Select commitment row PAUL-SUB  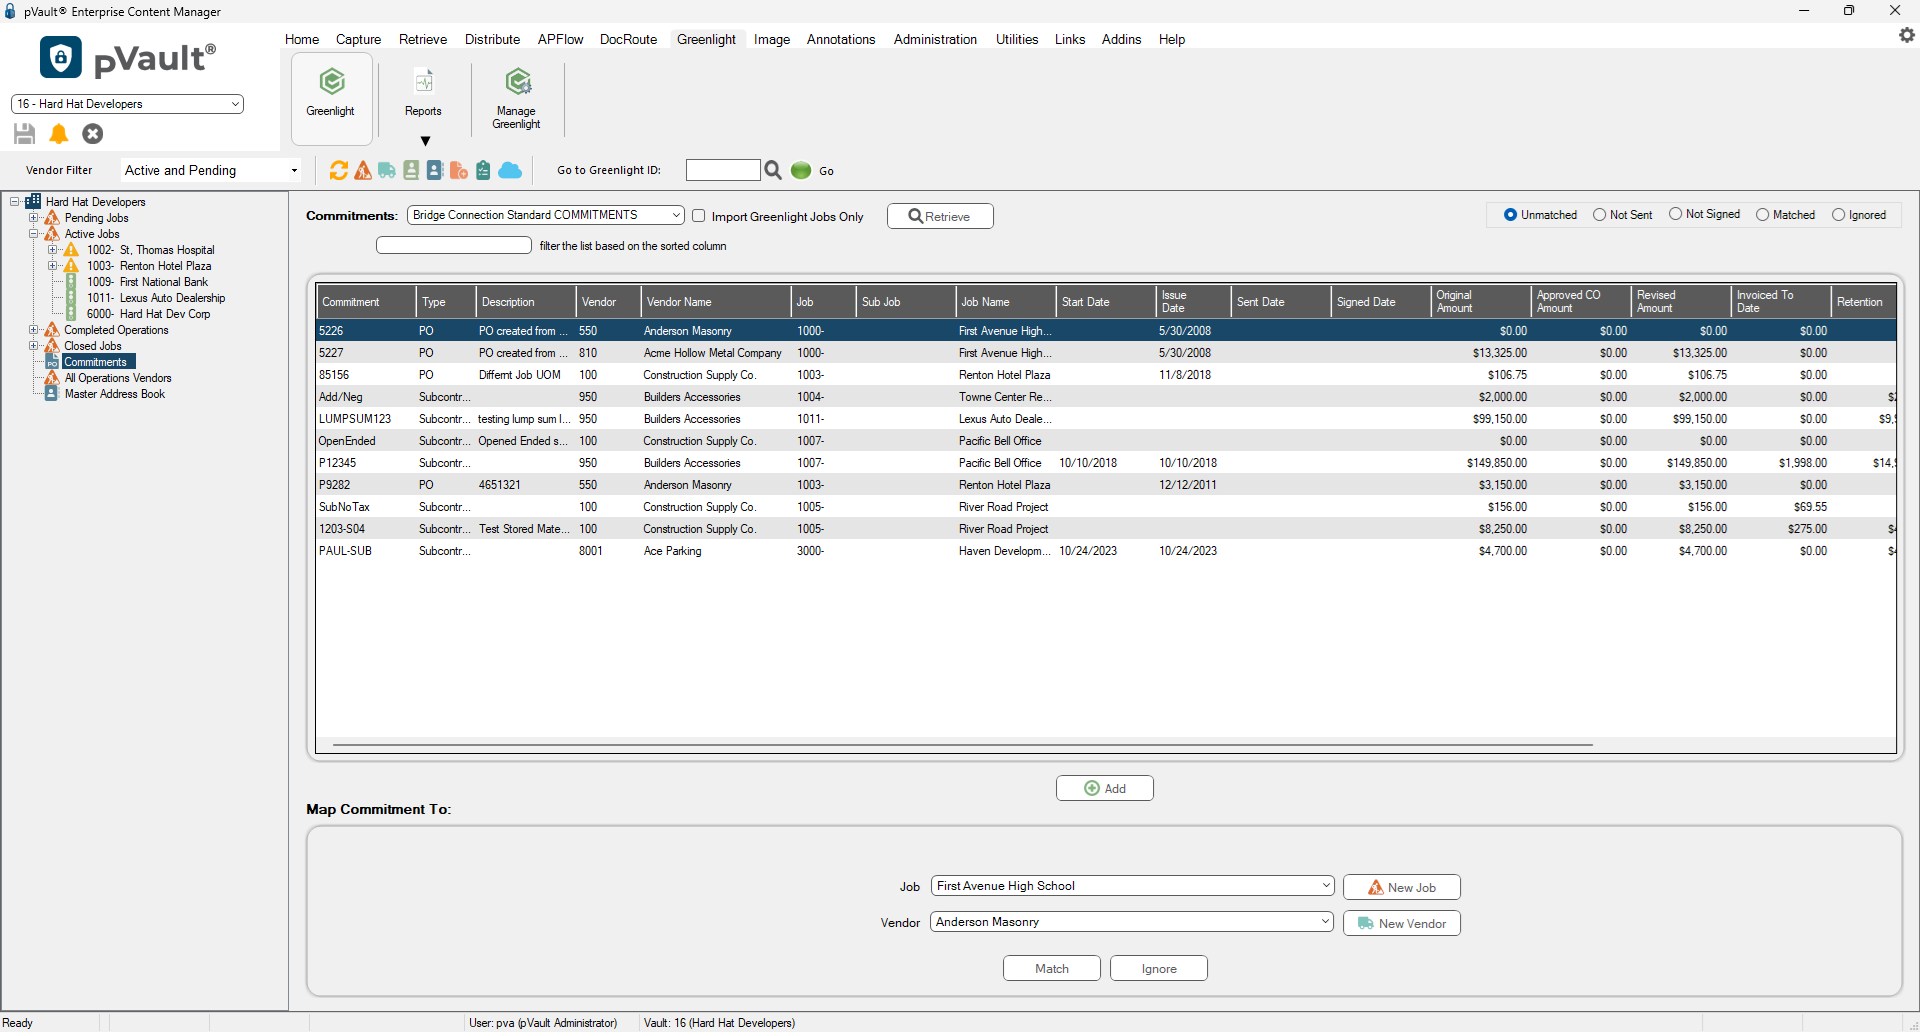[x=1106, y=551]
